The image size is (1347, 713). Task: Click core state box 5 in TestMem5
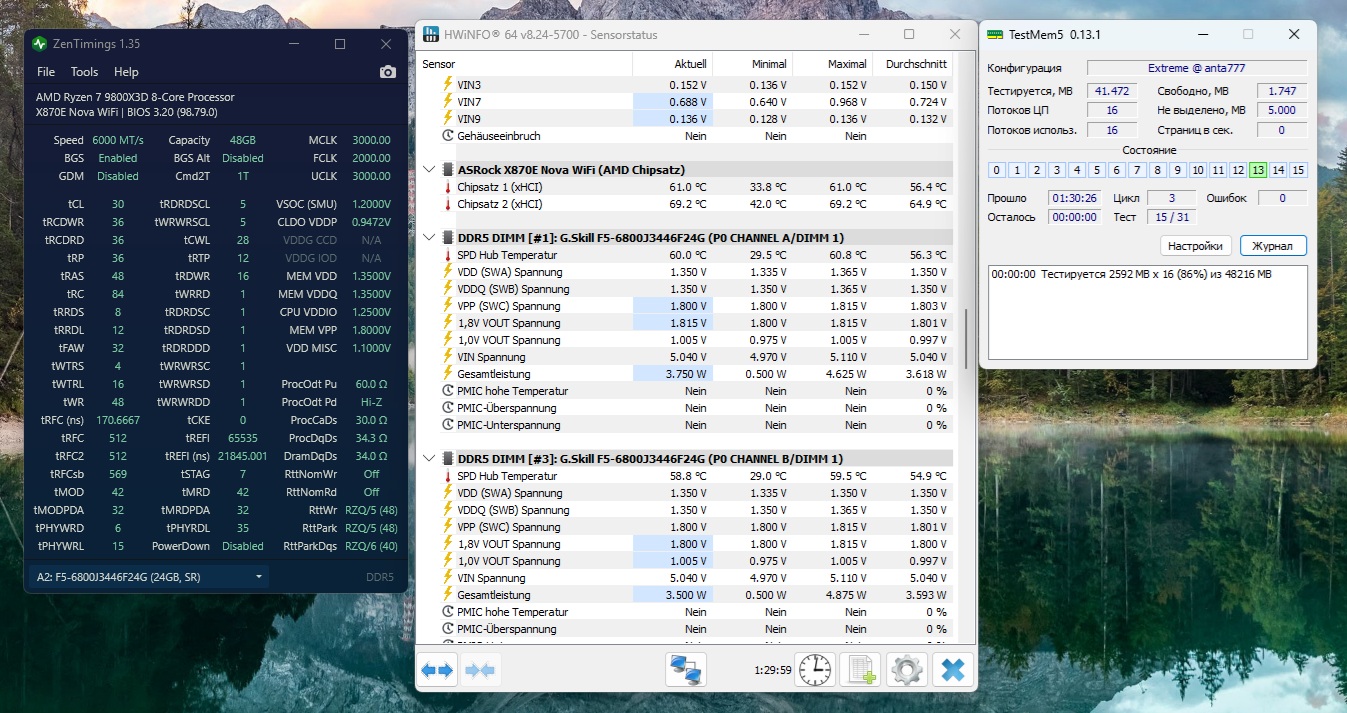pyautogui.click(x=1097, y=170)
